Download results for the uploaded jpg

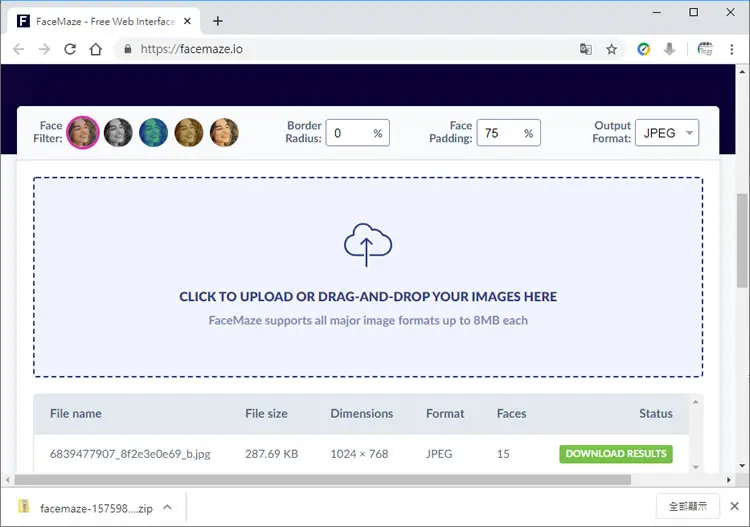616,453
